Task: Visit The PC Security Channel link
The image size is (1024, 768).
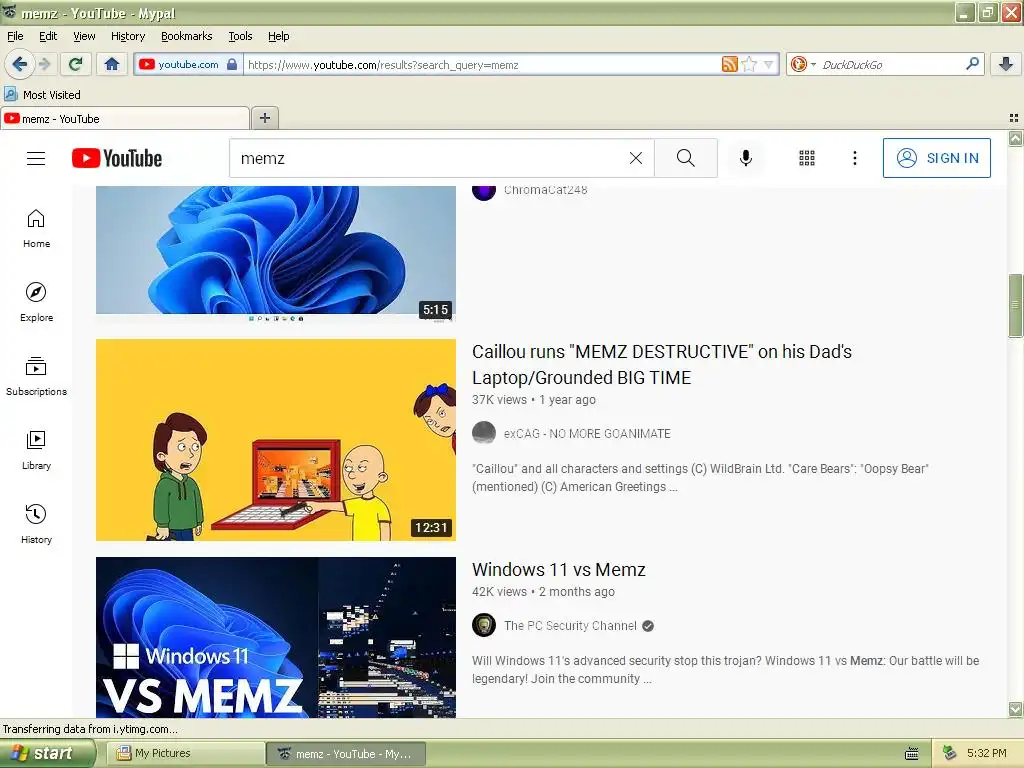Action: click(570, 626)
